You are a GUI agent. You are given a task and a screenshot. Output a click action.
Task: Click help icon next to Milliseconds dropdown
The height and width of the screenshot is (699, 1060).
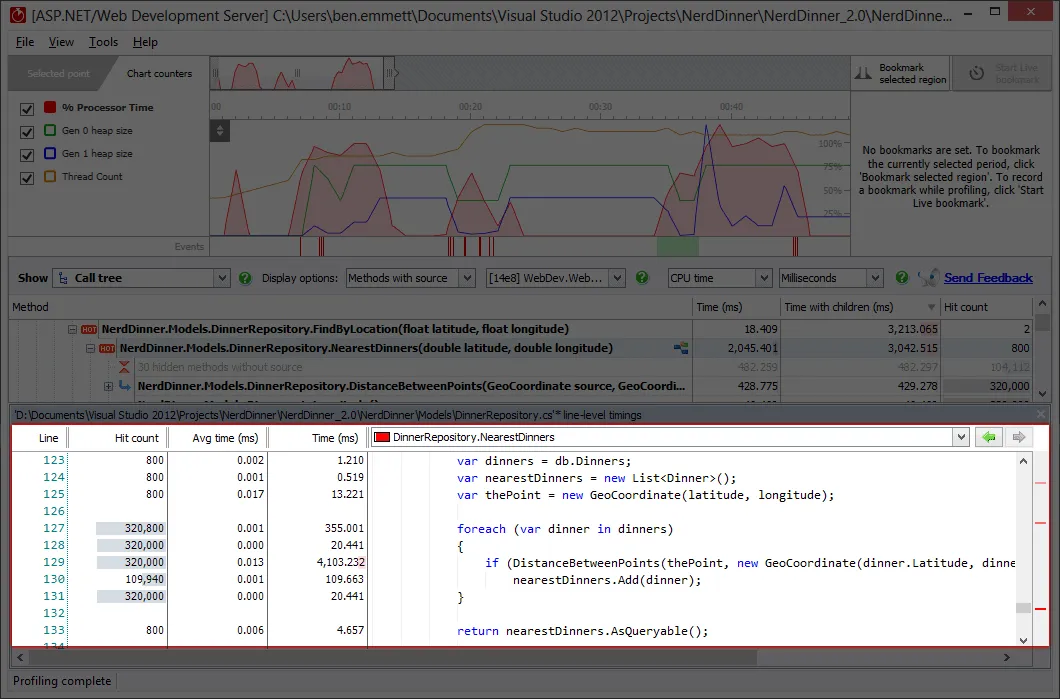902,278
